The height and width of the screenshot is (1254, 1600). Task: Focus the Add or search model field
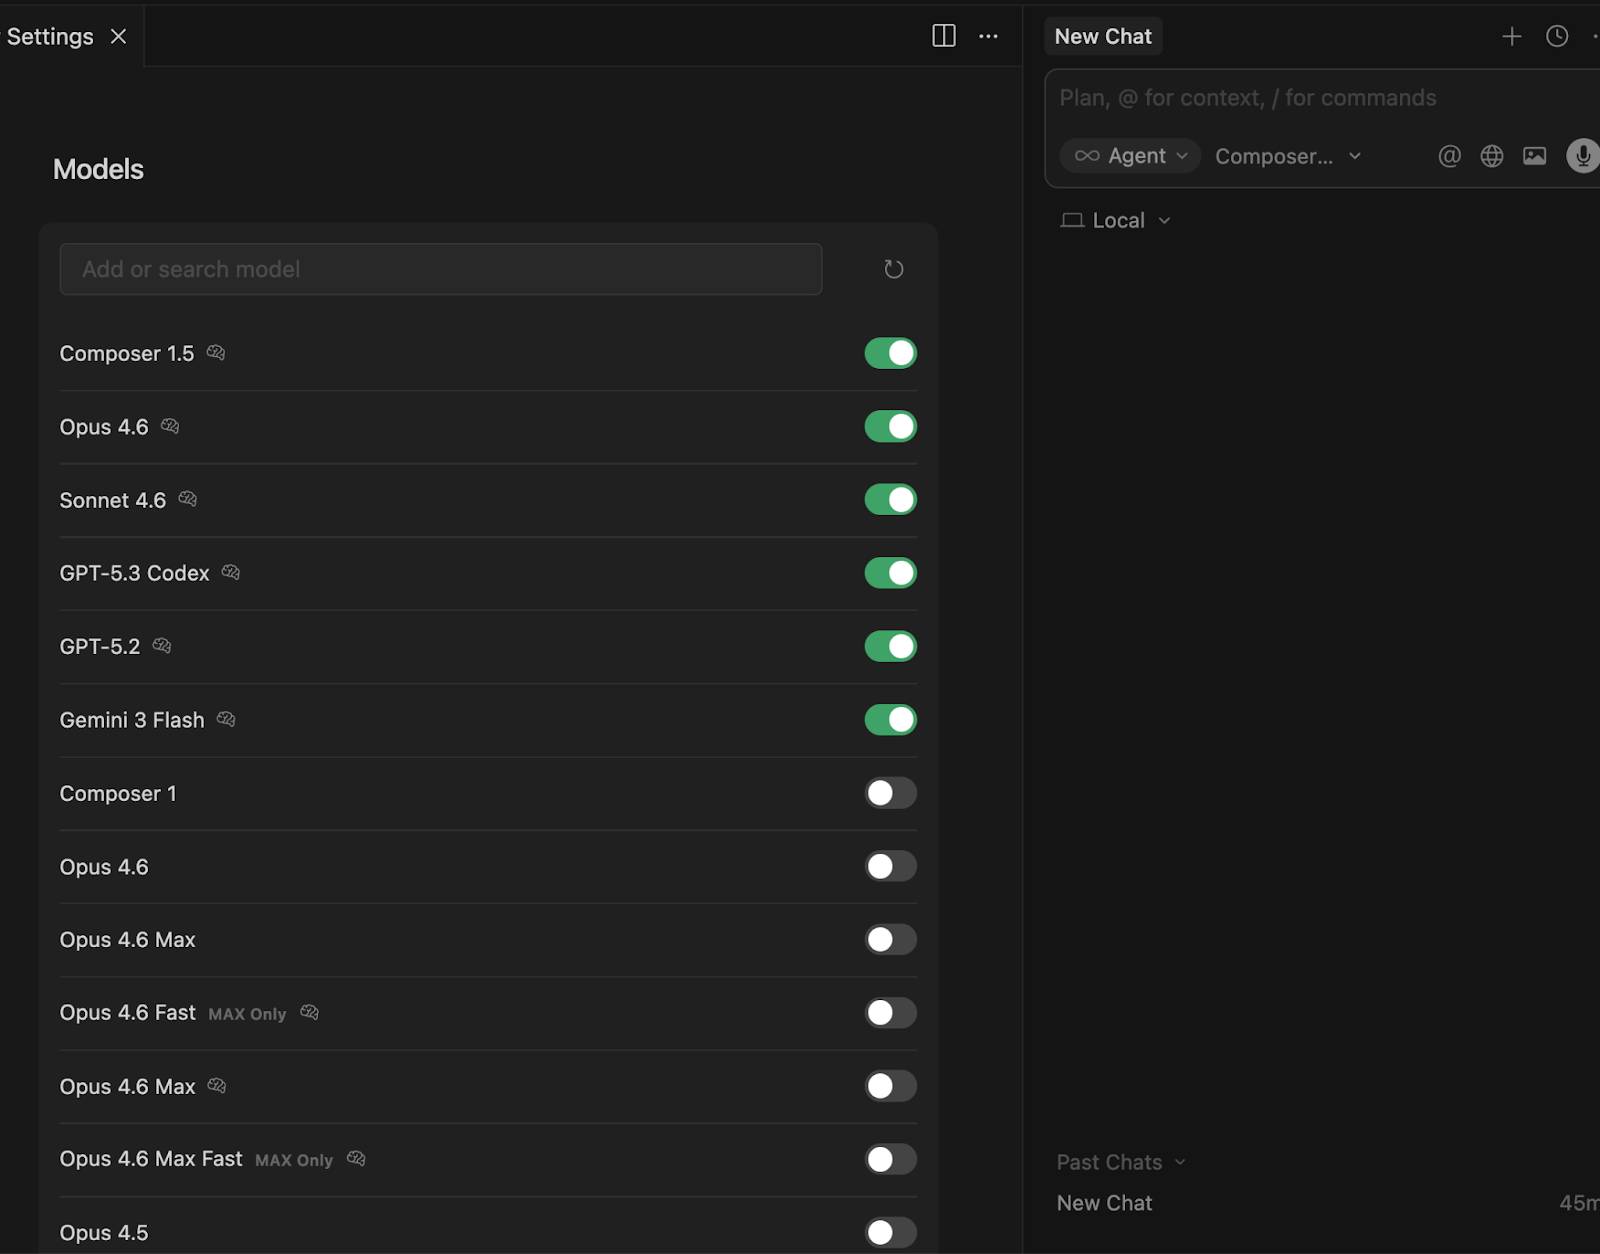441,269
